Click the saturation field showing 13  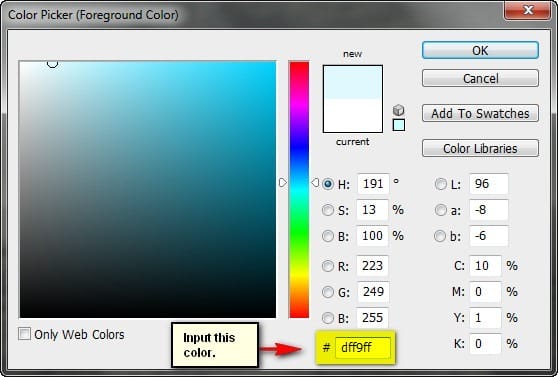[372, 210]
